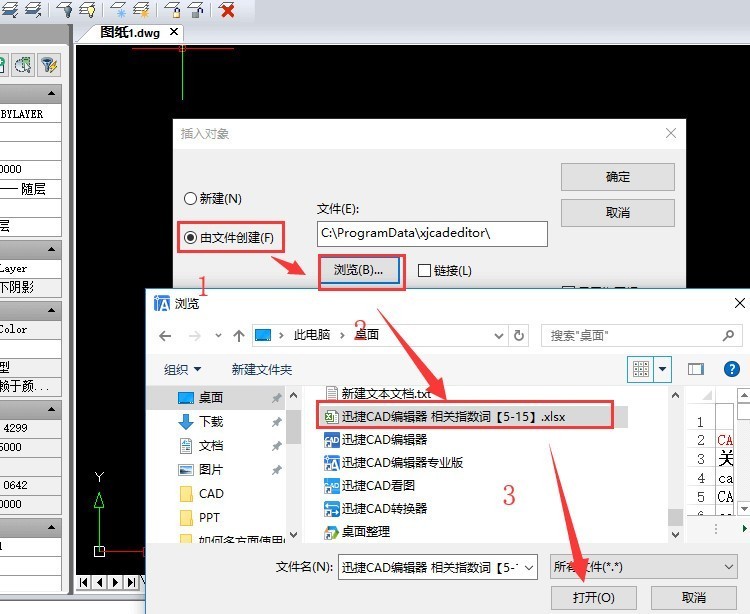Screen dimensions: 750x614
Task: Go to first layout tab arrow
Action: pos(84,582)
